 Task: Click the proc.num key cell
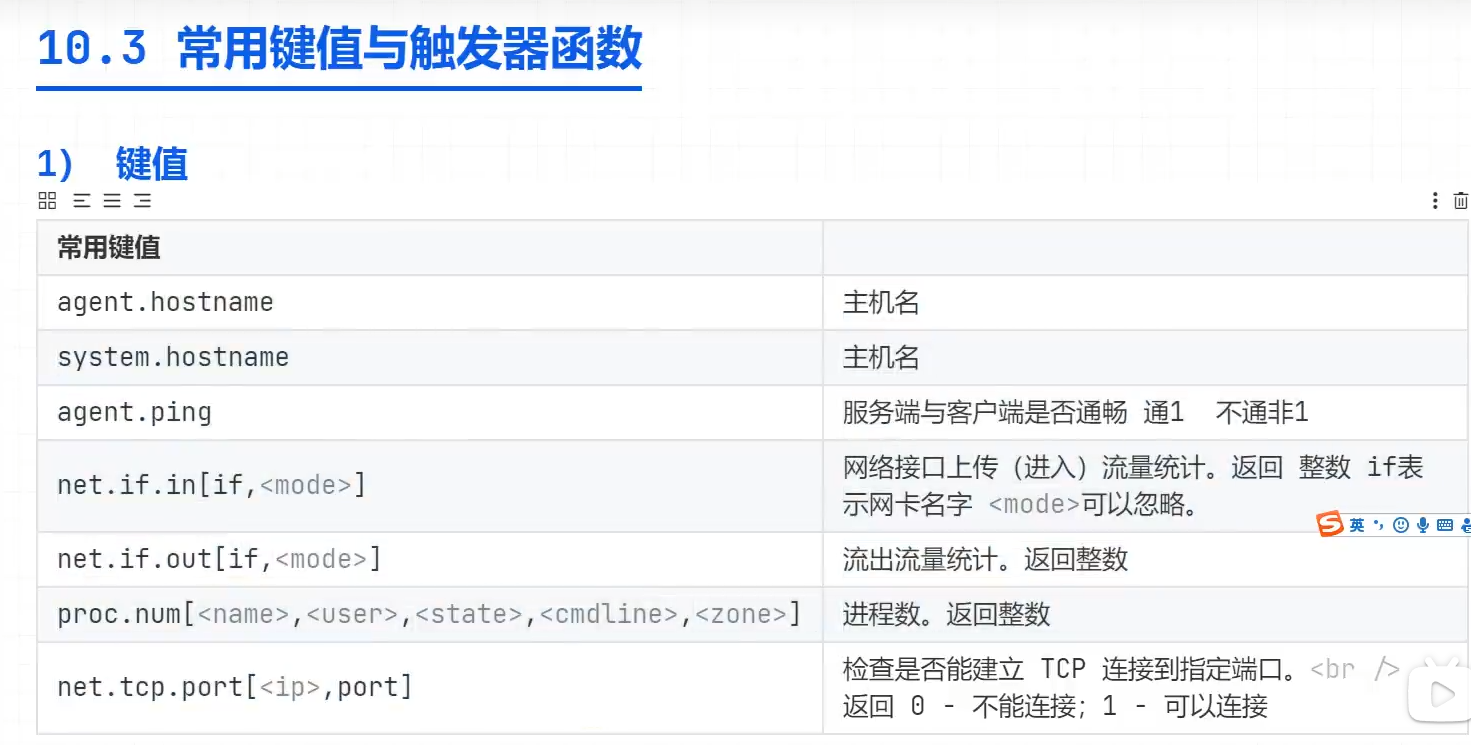[428, 613]
